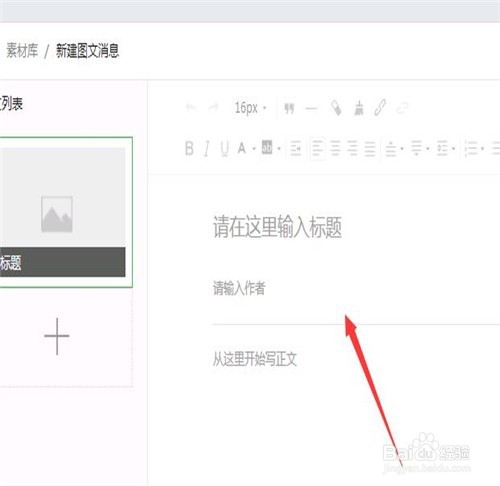
Task: Click the line spacing icon
Action: pyautogui.click(x=443, y=149)
